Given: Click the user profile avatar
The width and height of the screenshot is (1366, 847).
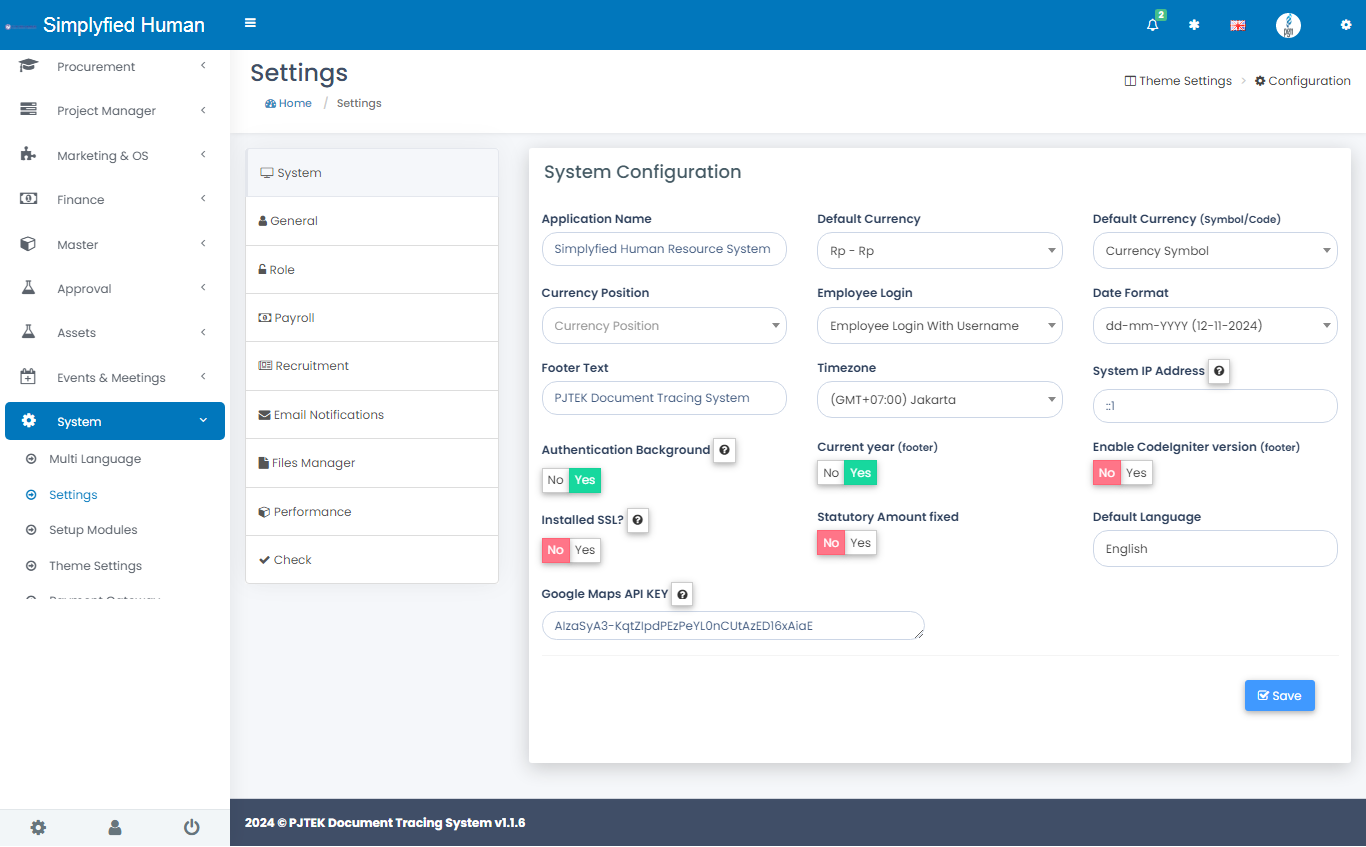Looking at the screenshot, I should coord(1288,26).
